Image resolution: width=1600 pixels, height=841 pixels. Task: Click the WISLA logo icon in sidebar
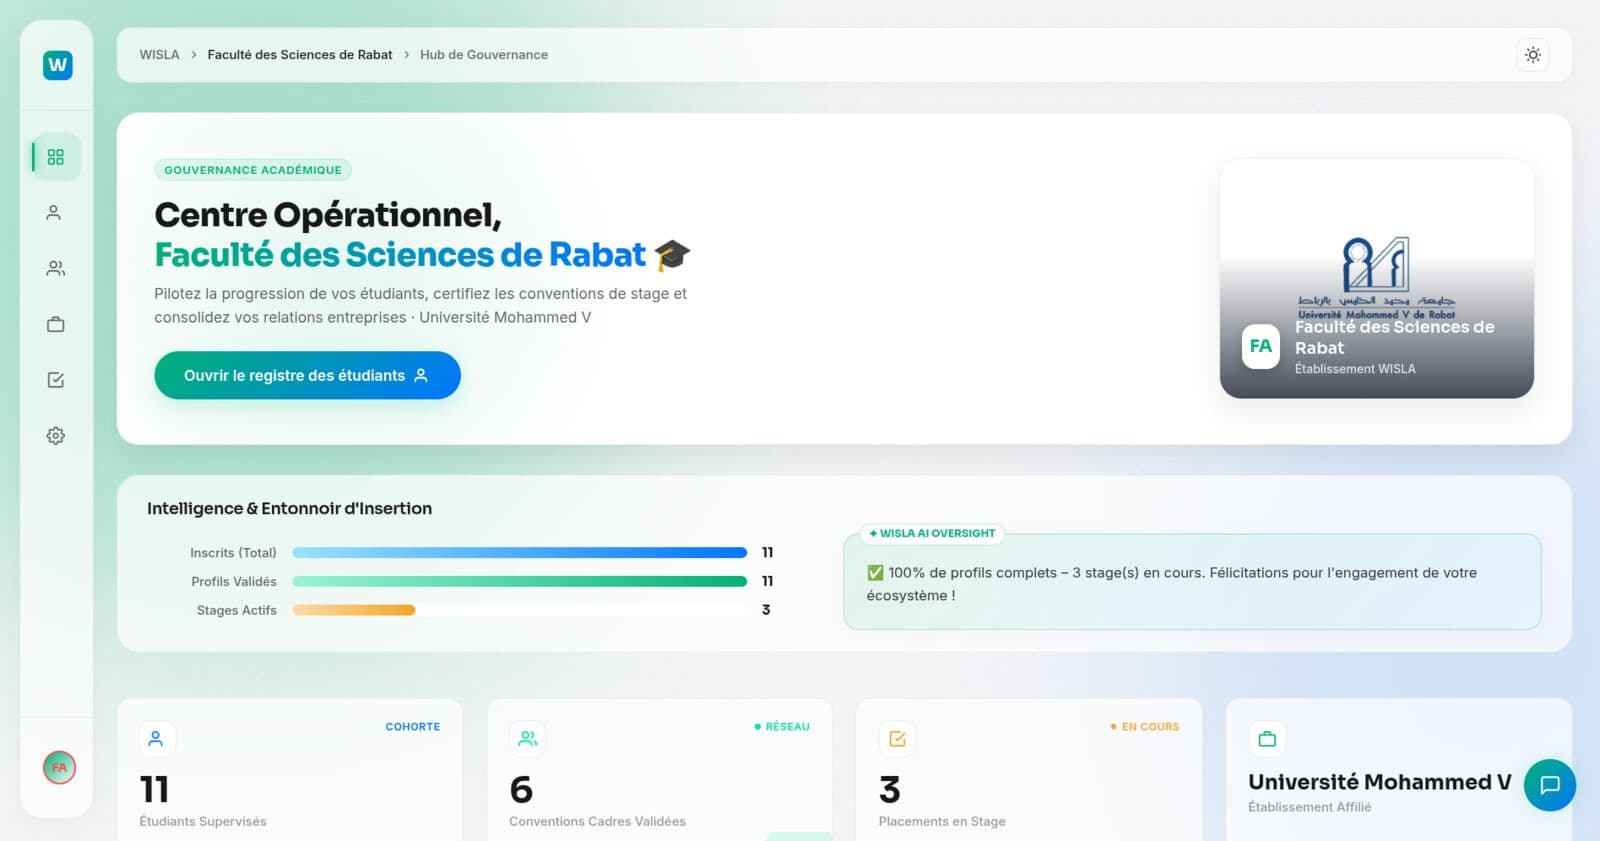click(x=58, y=65)
